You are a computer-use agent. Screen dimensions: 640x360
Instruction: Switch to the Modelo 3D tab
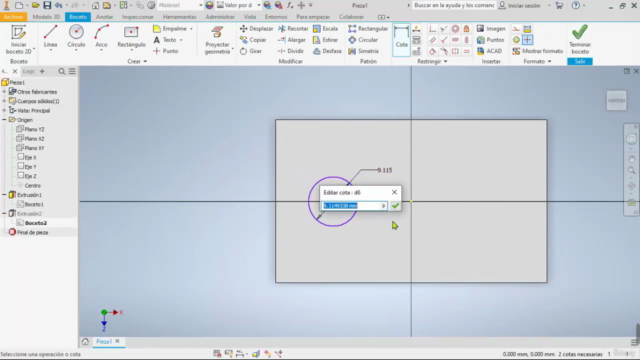tap(46, 17)
